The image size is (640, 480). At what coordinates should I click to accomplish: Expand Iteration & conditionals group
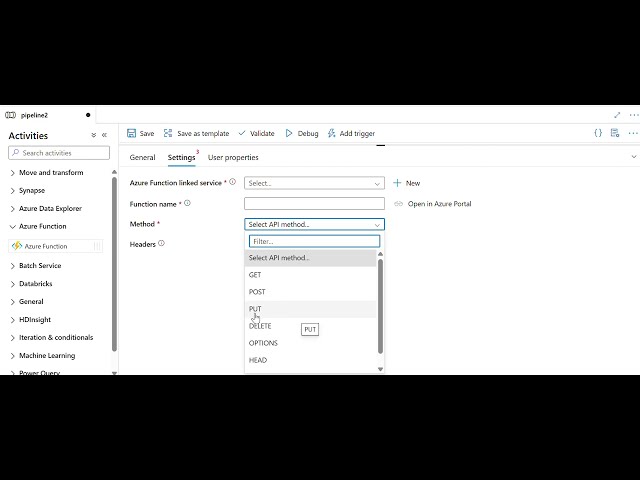pyautogui.click(x=13, y=338)
